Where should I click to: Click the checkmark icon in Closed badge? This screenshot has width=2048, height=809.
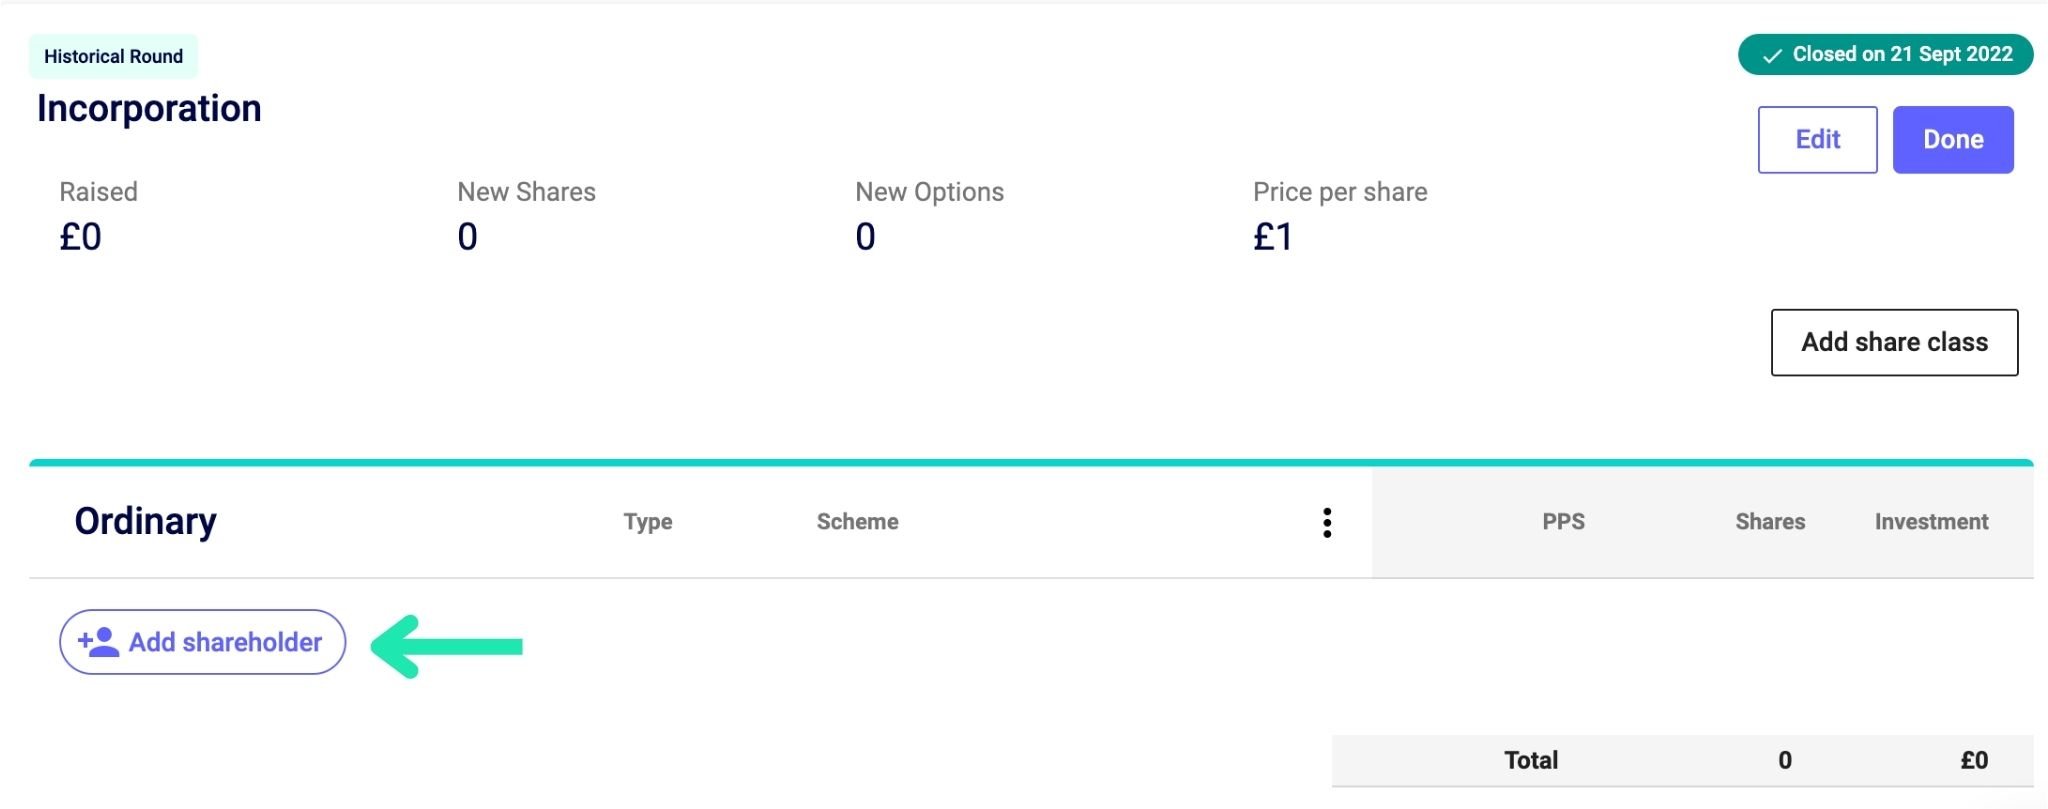coord(1771,56)
